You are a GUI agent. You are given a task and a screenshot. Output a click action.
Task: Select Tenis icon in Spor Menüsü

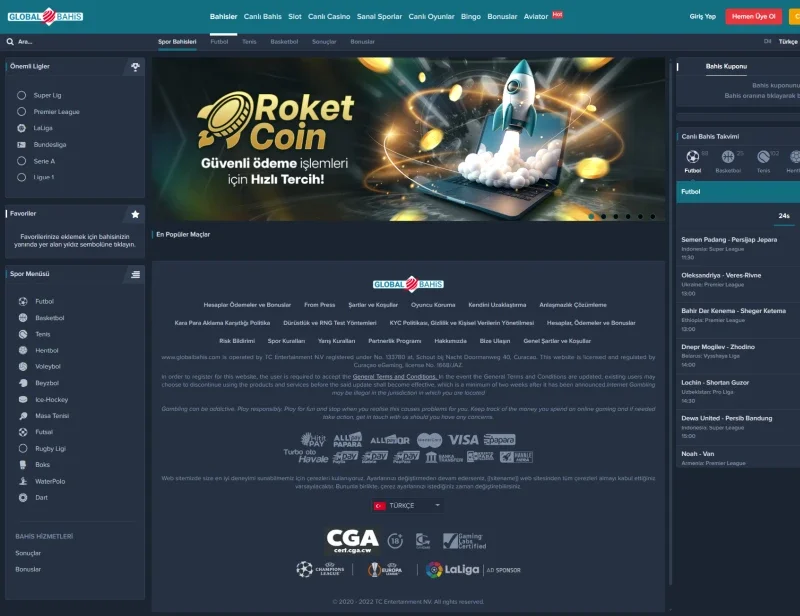point(23,334)
